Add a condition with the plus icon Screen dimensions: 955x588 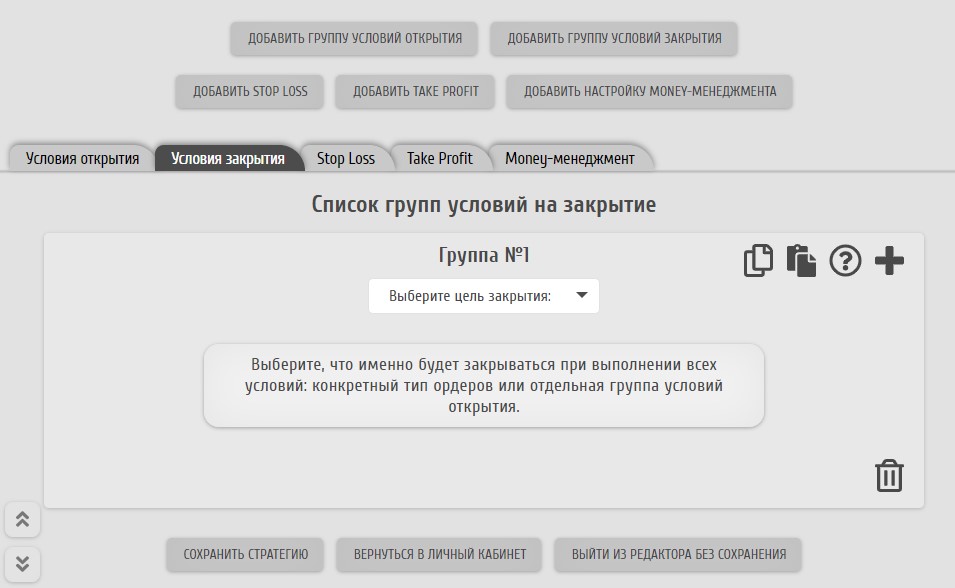[x=889, y=261]
